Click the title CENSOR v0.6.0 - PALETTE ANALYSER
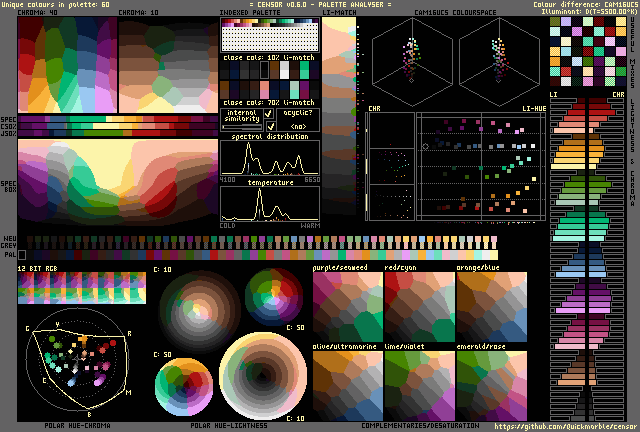640x432 pixels. (x=320, y=4)
